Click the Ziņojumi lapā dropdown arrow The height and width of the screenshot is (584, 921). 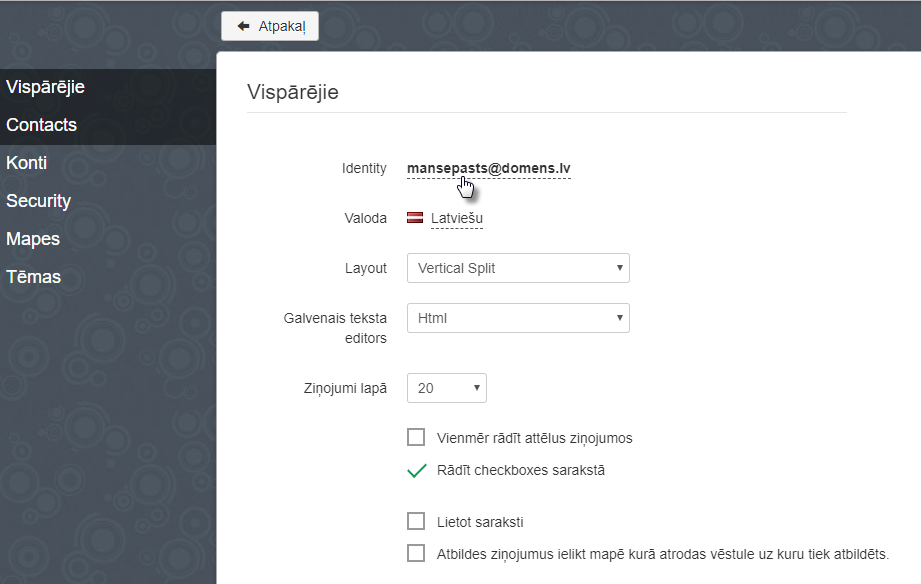click(476, 388)
